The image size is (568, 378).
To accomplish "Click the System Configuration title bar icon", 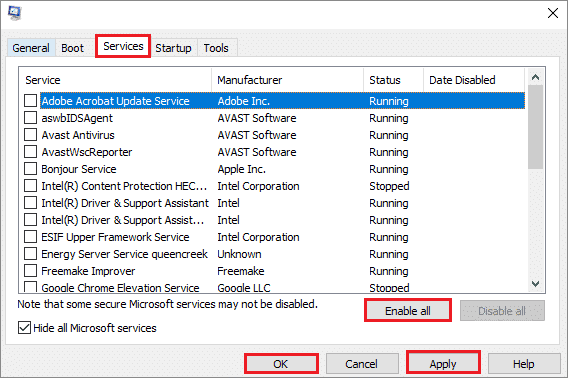I will point(14,13).
